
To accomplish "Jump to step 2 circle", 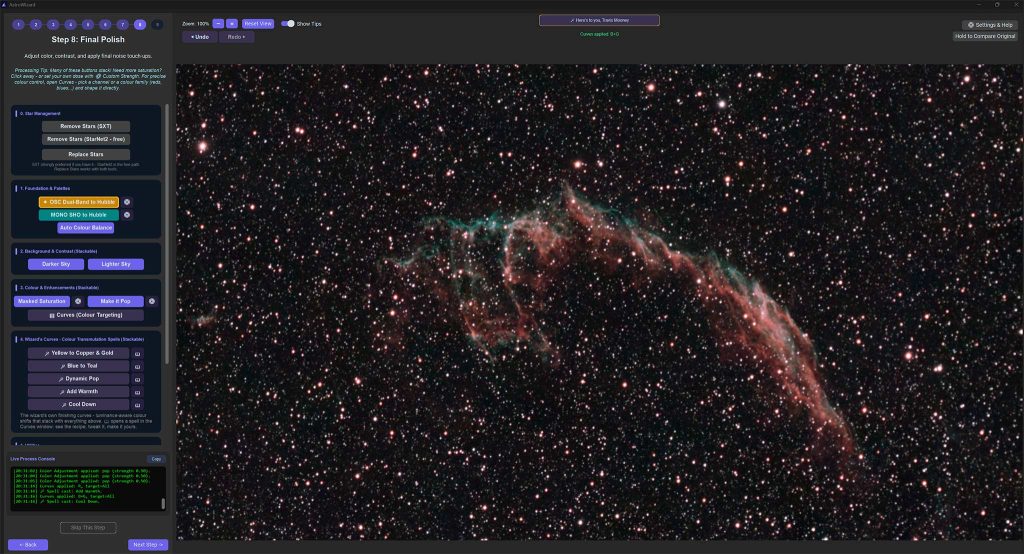I will [x=36, y=25].
